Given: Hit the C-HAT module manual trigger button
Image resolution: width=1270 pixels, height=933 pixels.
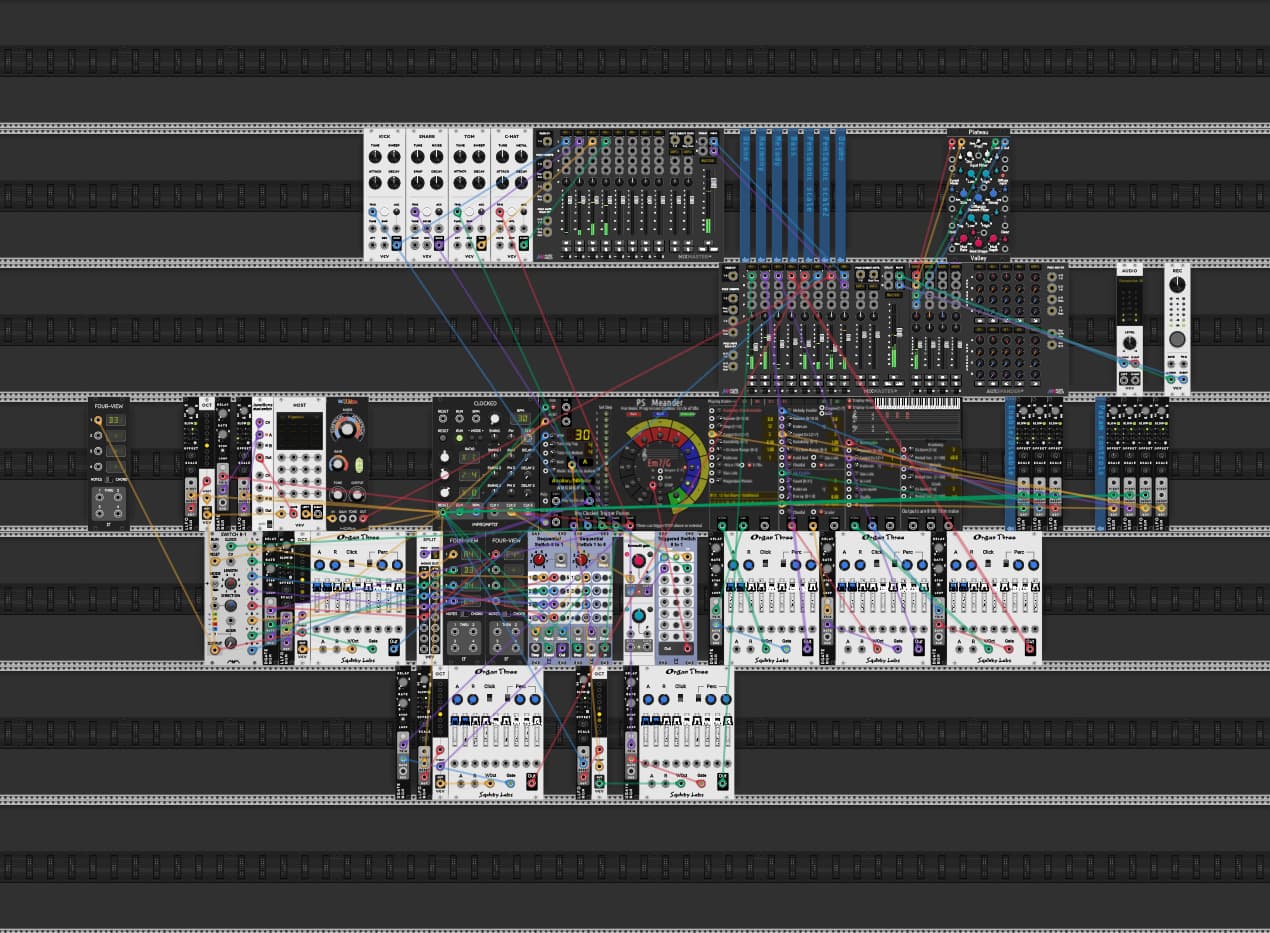Looking at the screenshot, I should [511, 211].
